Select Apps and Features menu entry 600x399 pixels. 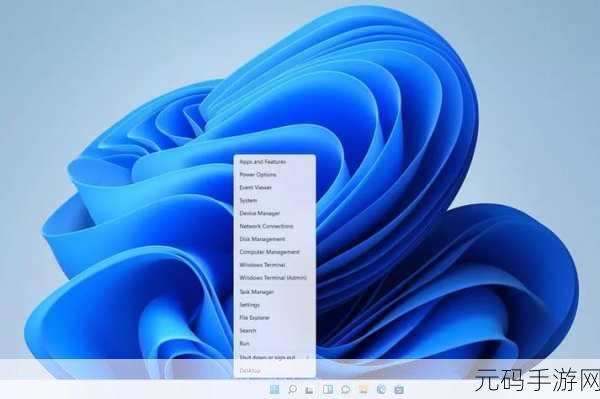pos(275,162)
